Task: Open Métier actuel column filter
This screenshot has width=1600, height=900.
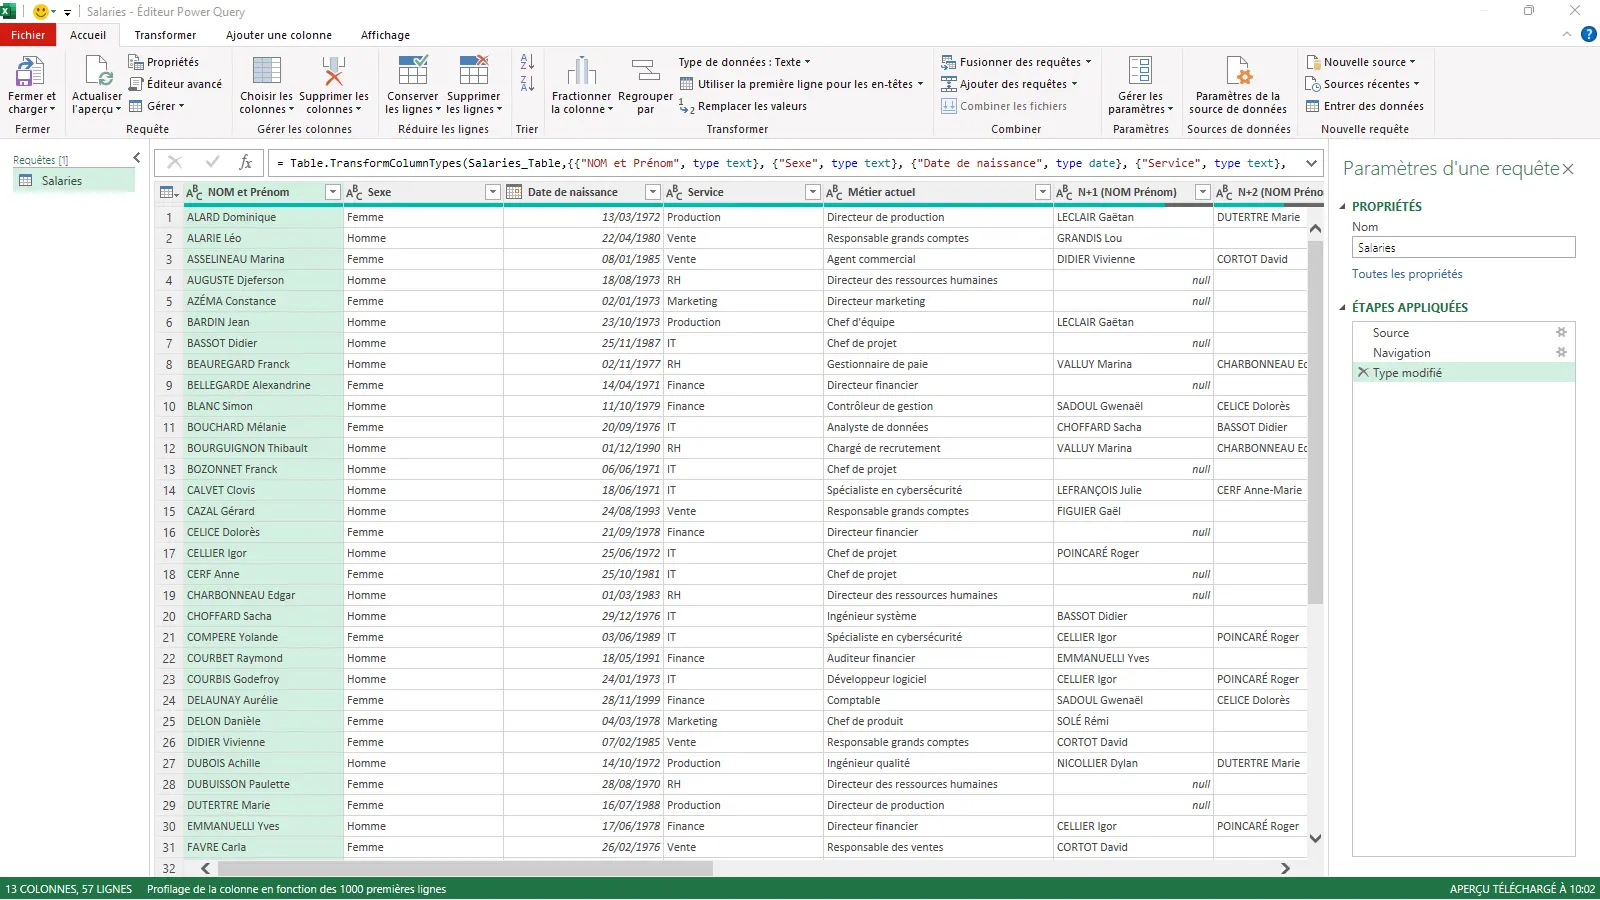Action: (x=1043, y=192)
